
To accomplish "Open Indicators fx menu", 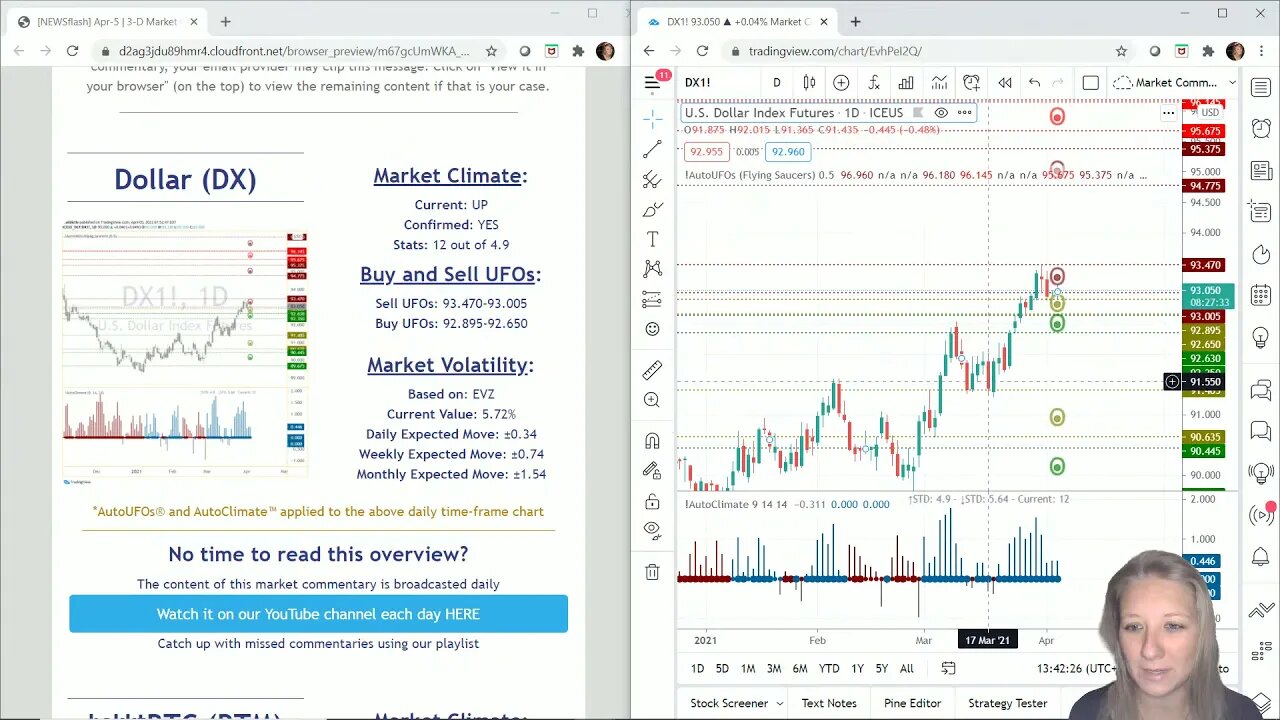I will [x=873, y=83].
